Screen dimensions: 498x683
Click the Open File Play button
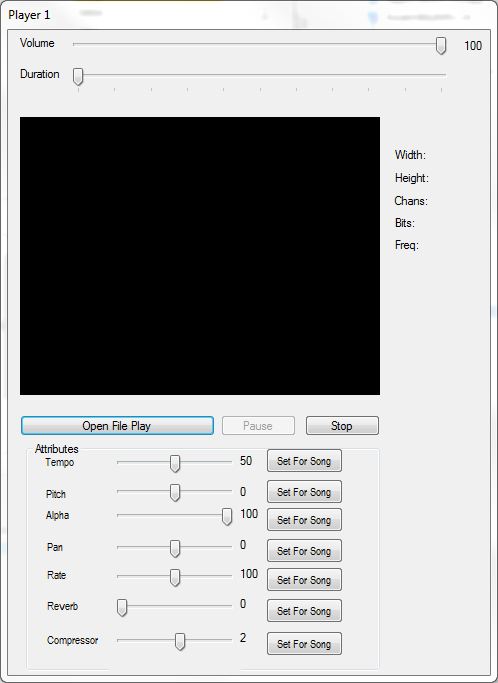(x=117, y=426)
